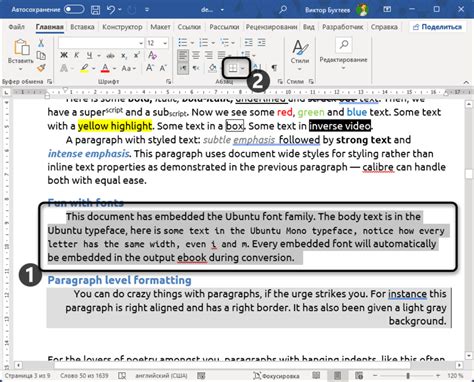The height and width of the screenshot is (382, 474).
Task: Open Шрифт group dialog launcher
Action: (169, 81)
